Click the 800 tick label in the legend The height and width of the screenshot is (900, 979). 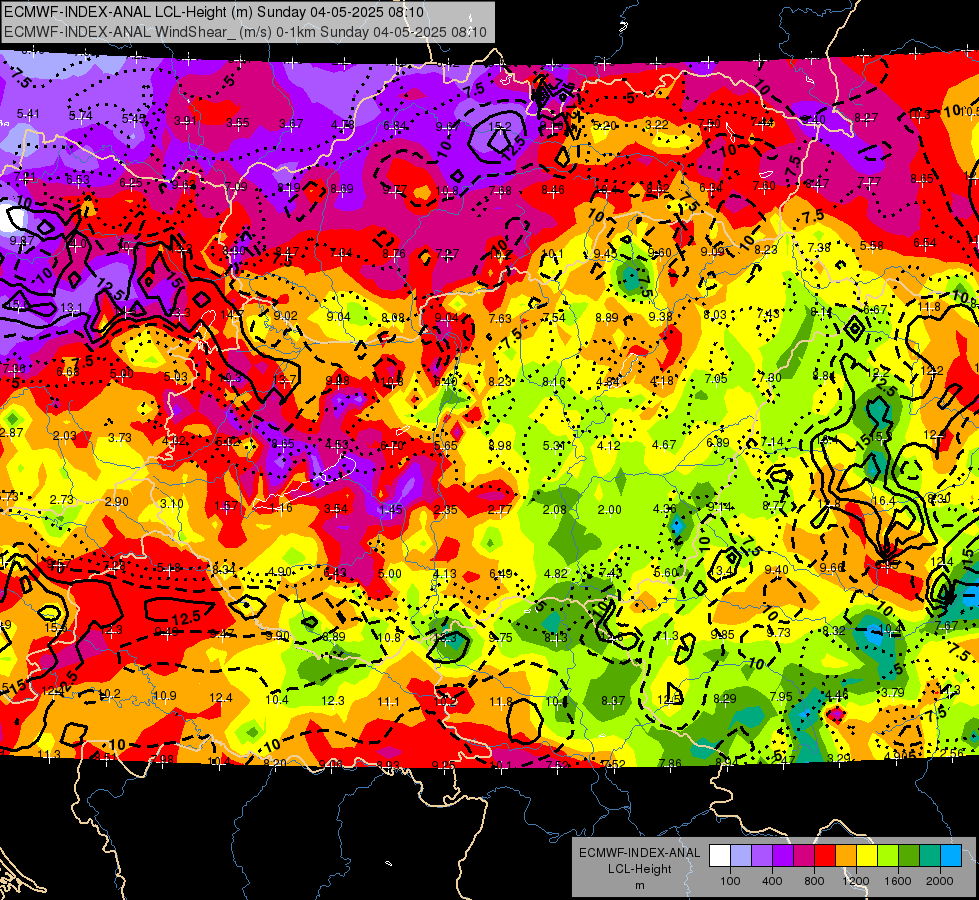[814, 881]
